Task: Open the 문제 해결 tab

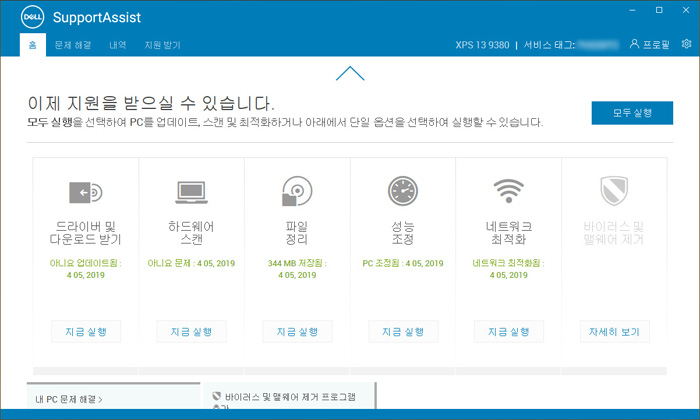Action: [73, 45]
